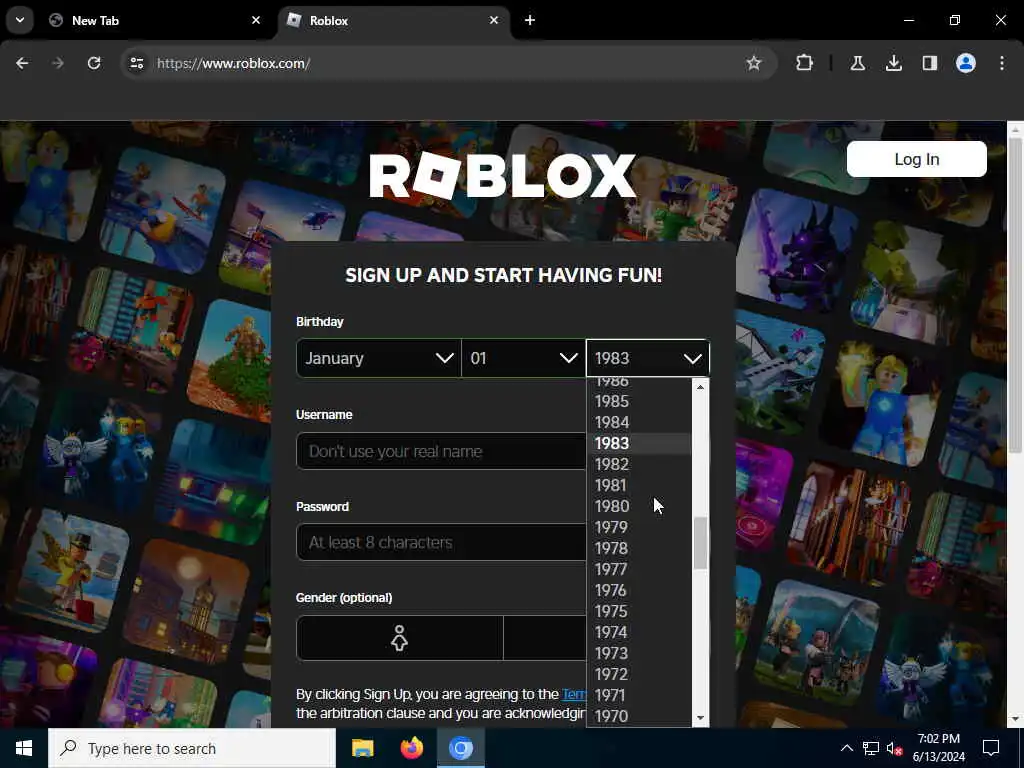
Task: Open the browser extensions puzzle icon
Action: click(x=805, y=63)
